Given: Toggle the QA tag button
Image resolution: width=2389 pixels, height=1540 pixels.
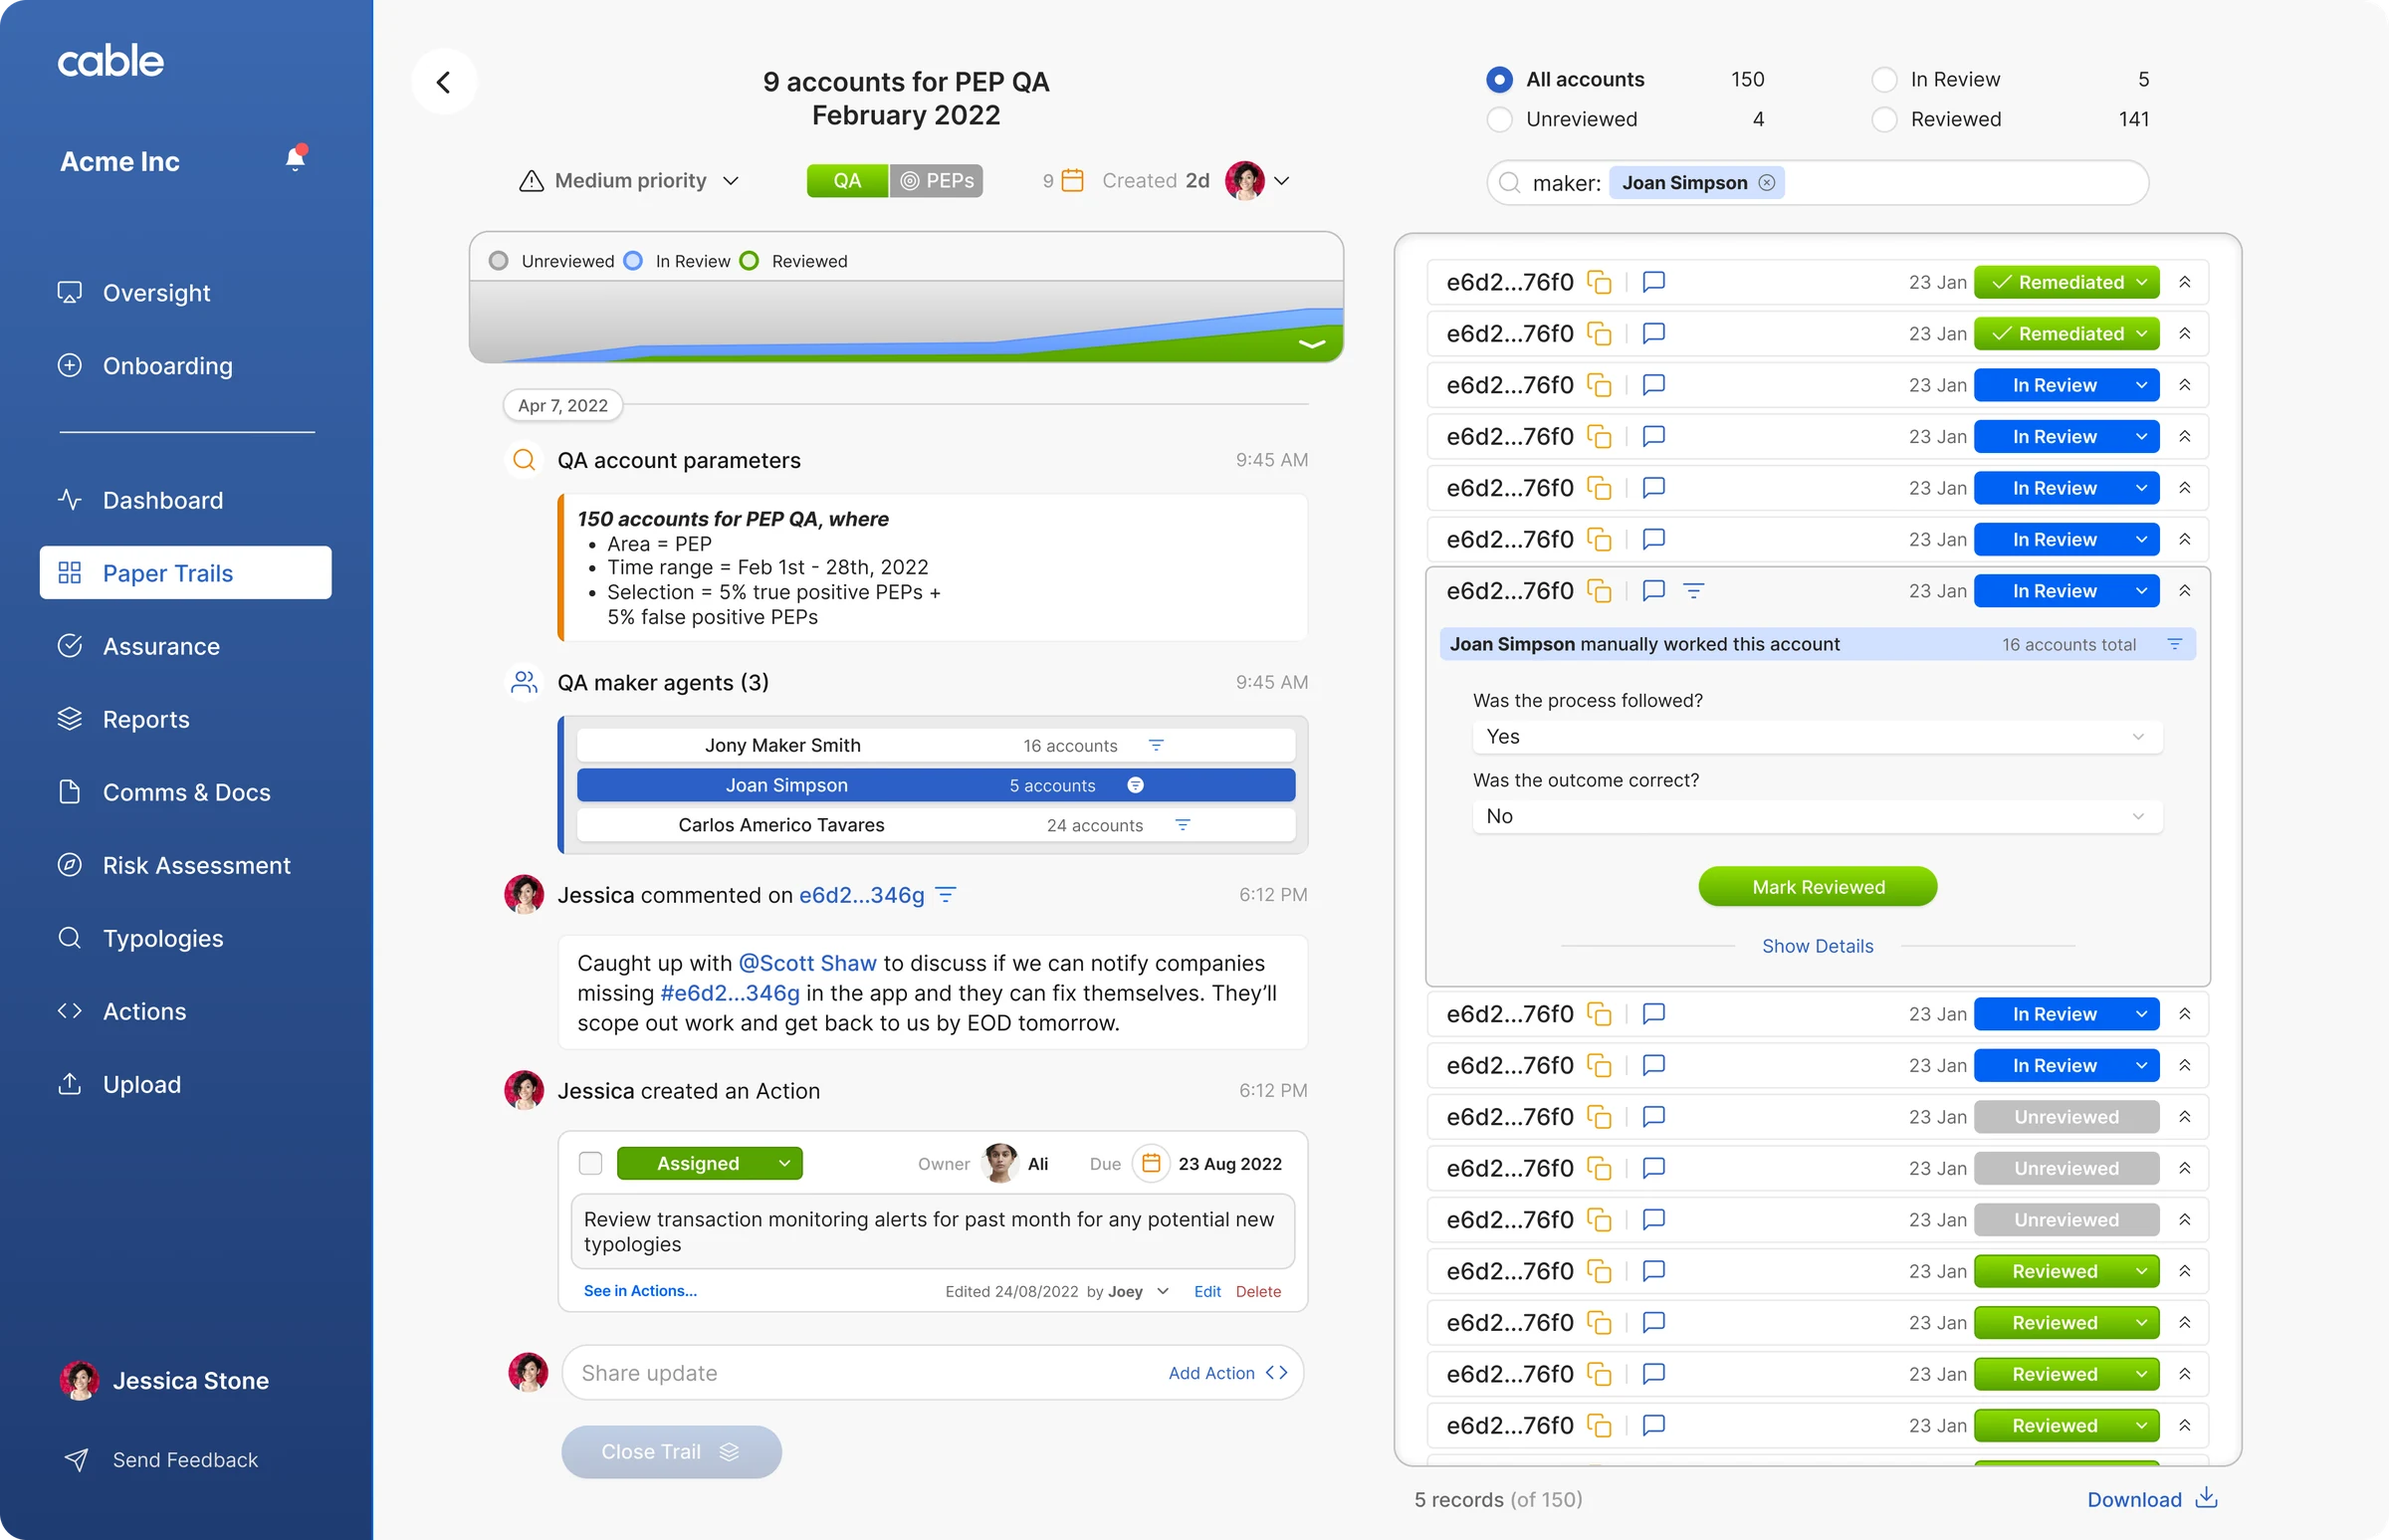Looking at the screenshot, I should coord(847,181).
